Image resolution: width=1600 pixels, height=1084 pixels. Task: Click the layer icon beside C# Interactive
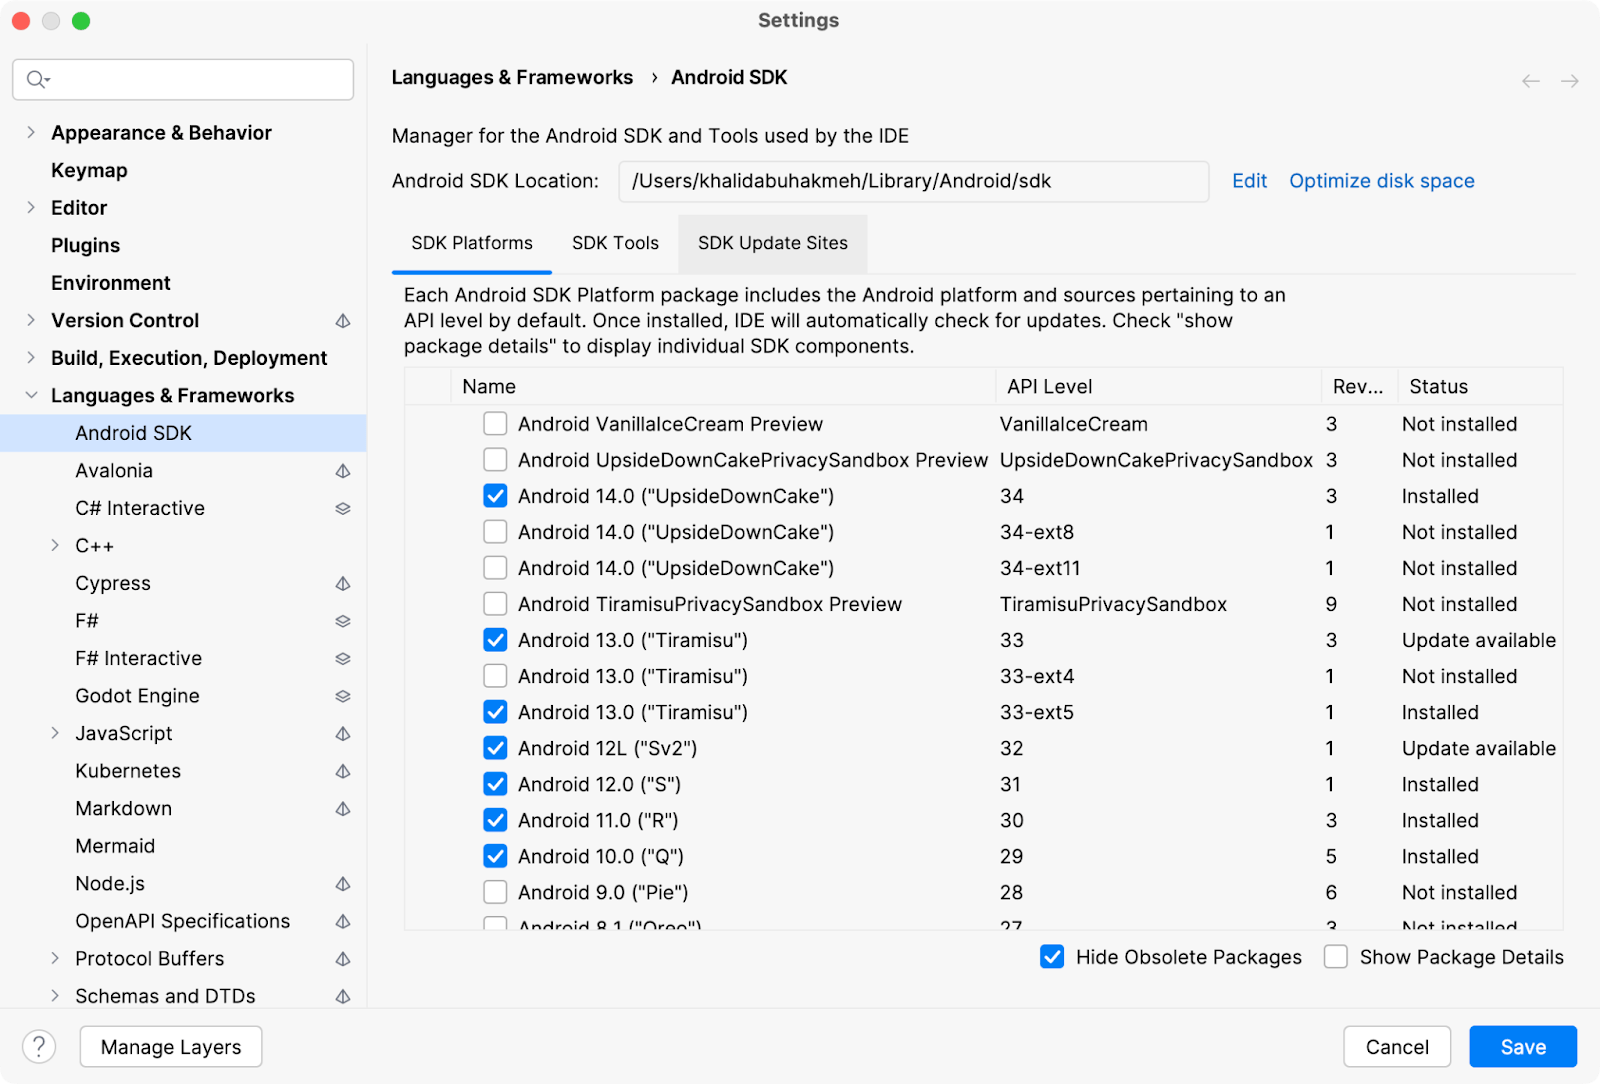[x=343, y=509]
